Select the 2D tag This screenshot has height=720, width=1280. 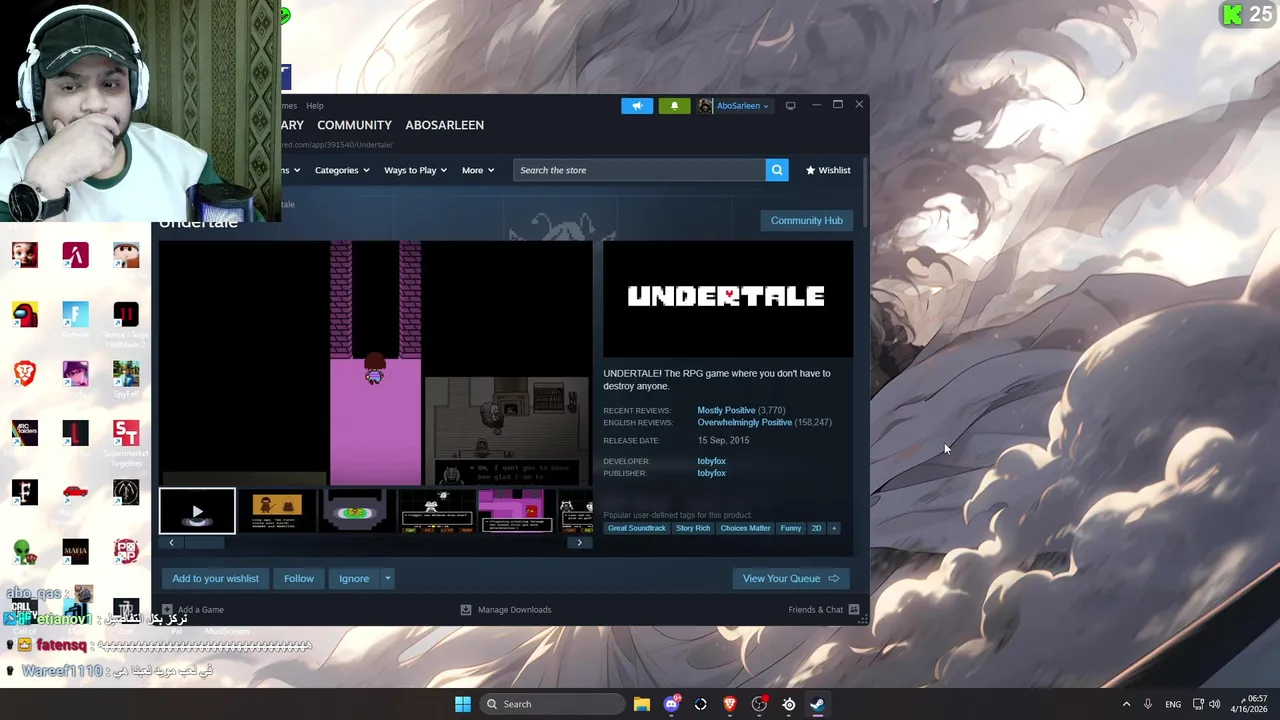816,528
